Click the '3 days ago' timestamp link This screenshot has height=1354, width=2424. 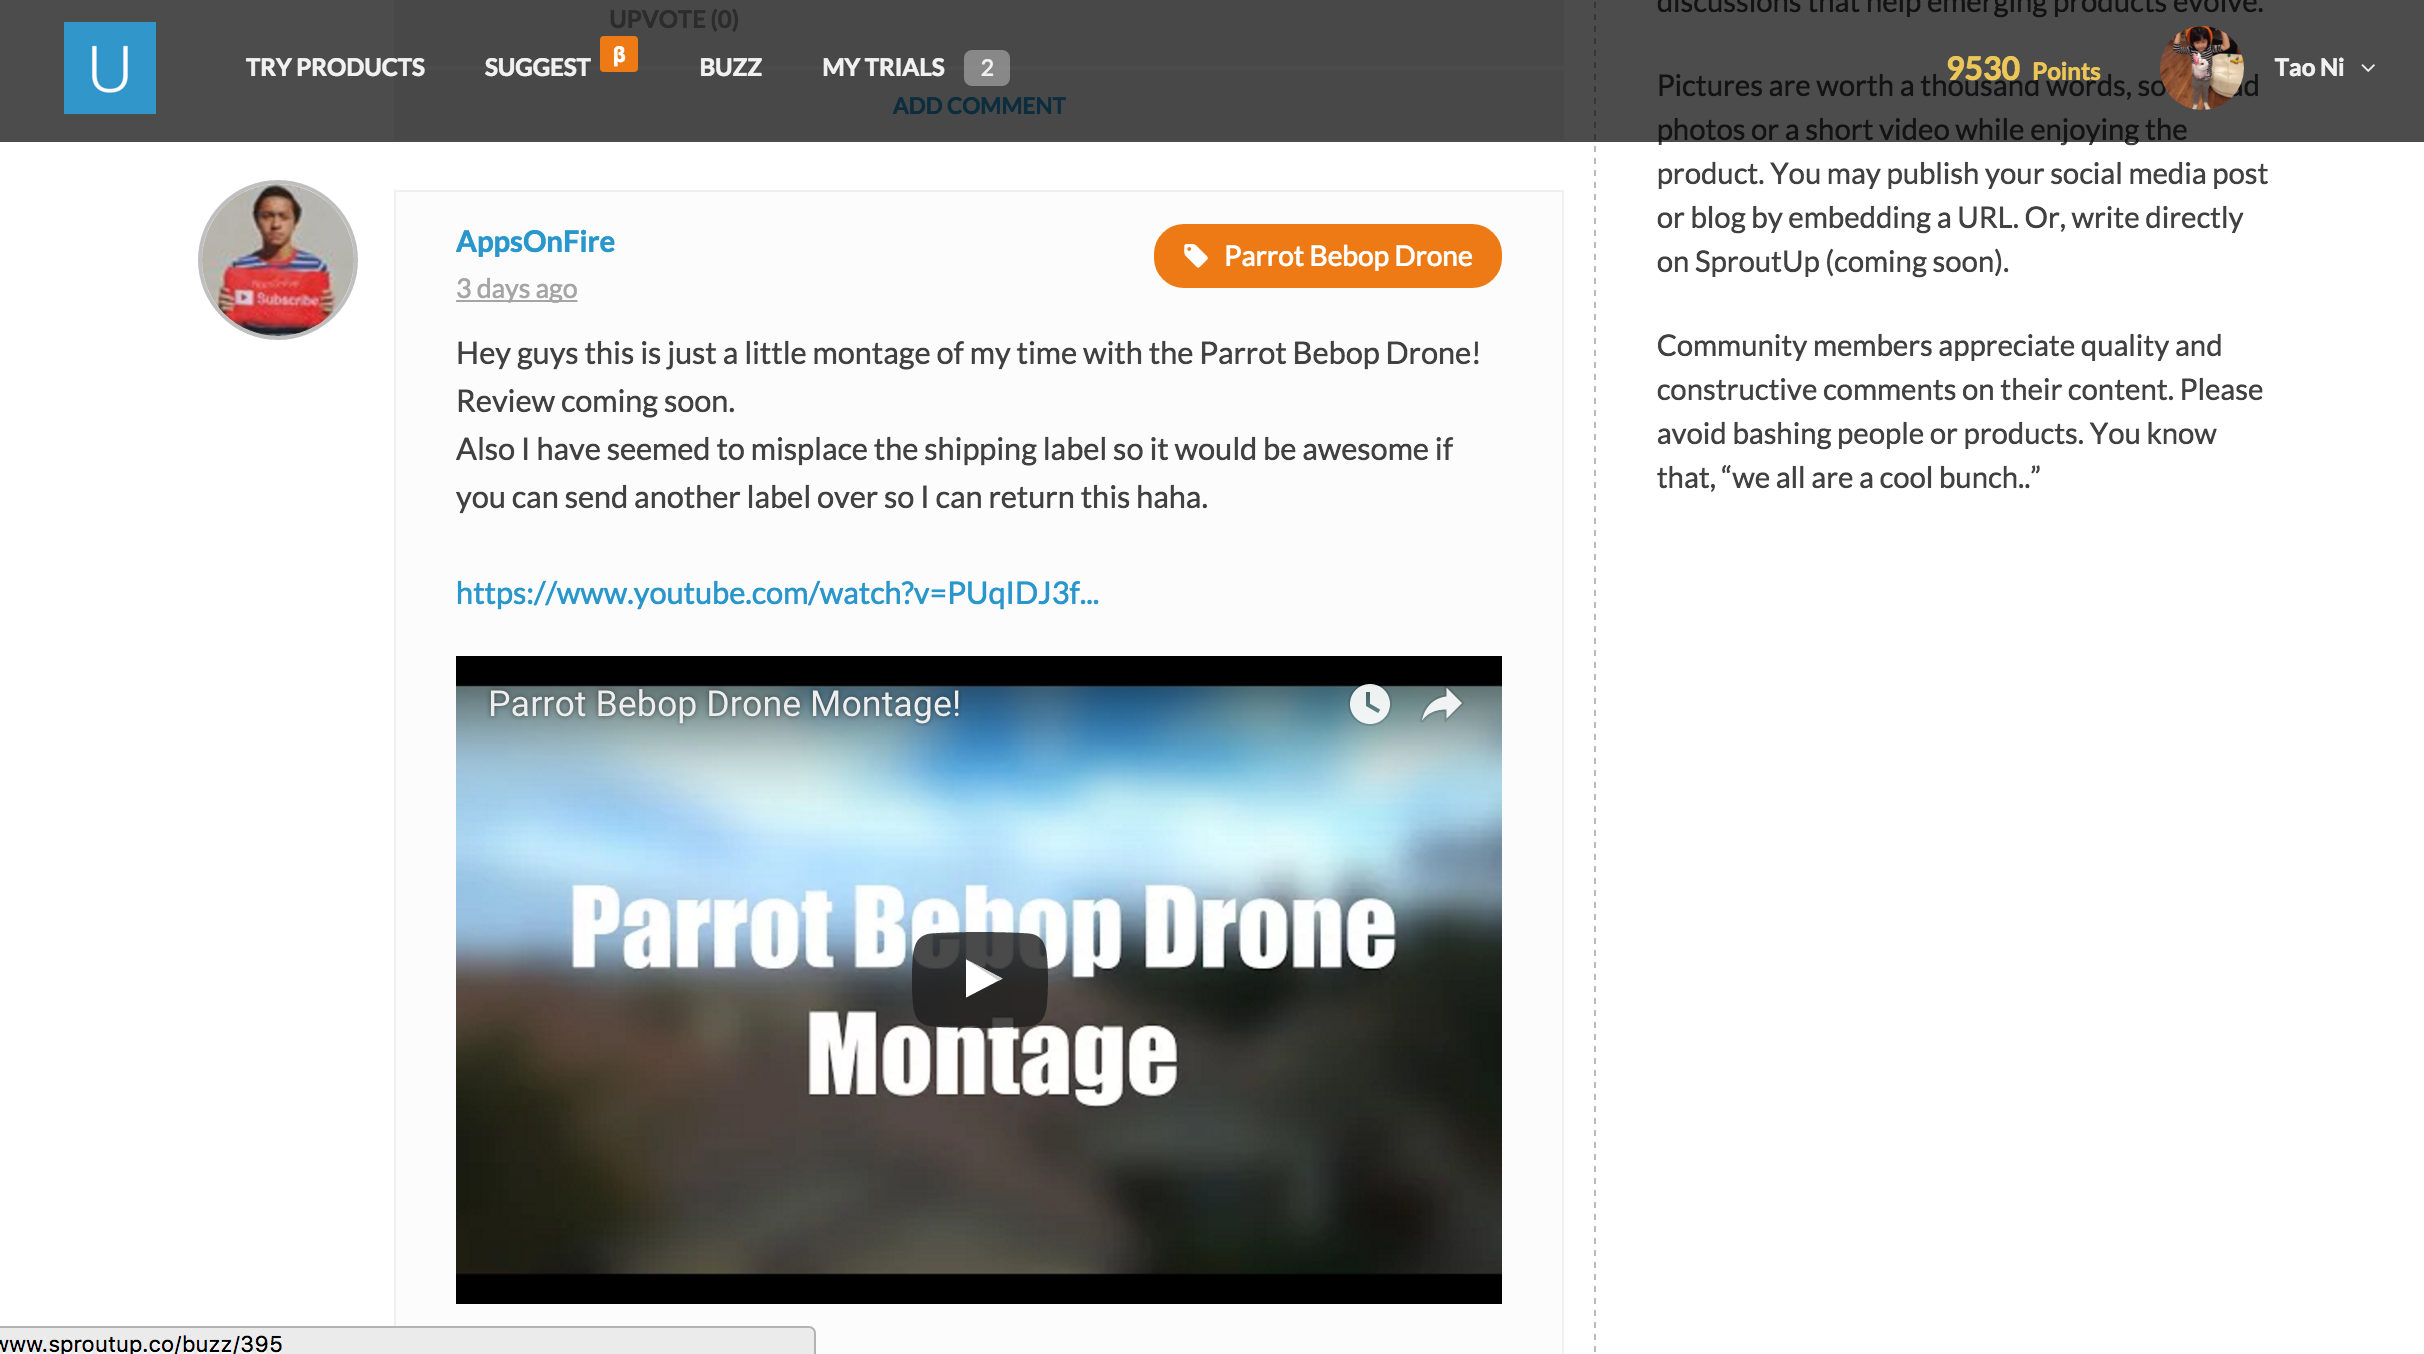pos(516,289)
